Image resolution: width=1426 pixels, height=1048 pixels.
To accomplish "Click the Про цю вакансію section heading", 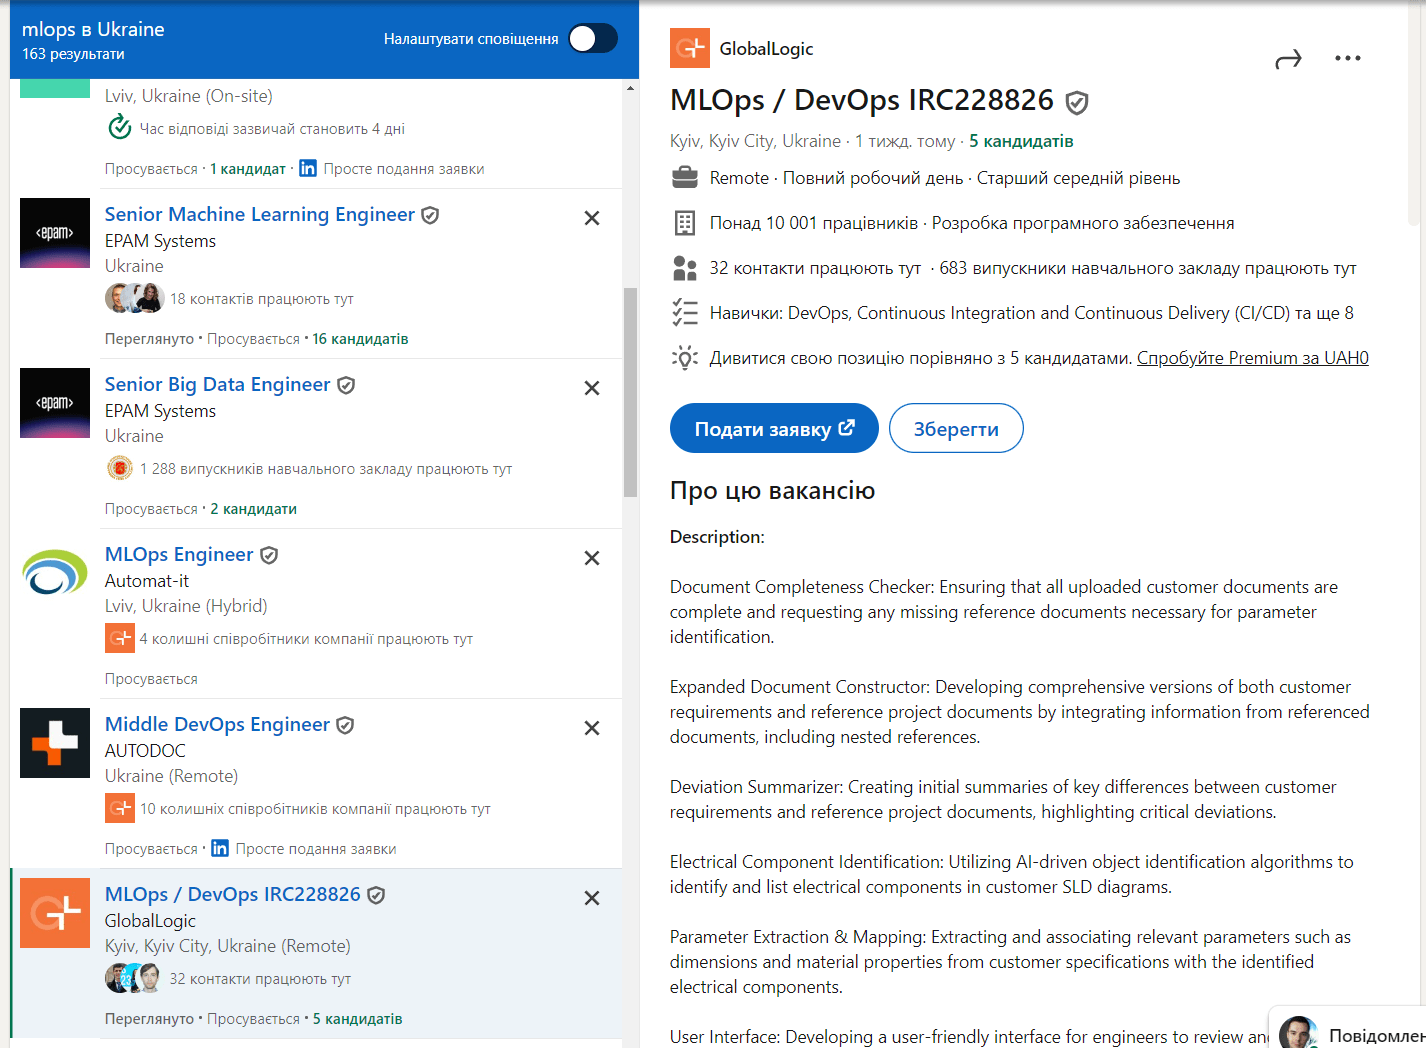I will 772,491.
